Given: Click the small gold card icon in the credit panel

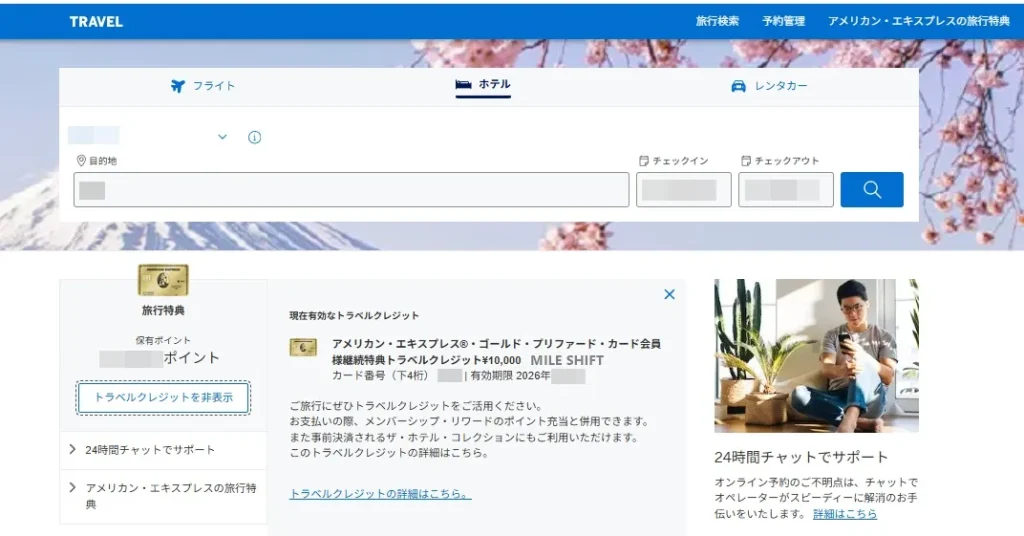Looking at the screenshot, I should click(x=303, y=347).
